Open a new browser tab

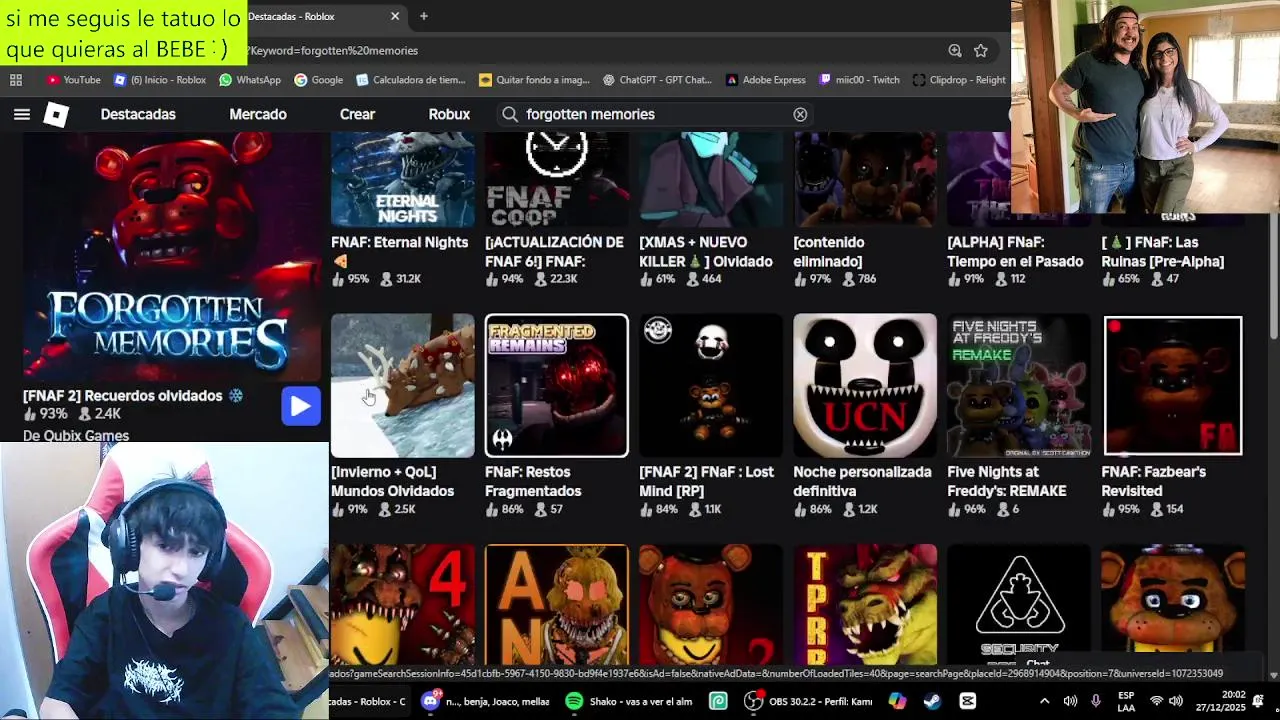click(x=424, y=16)
